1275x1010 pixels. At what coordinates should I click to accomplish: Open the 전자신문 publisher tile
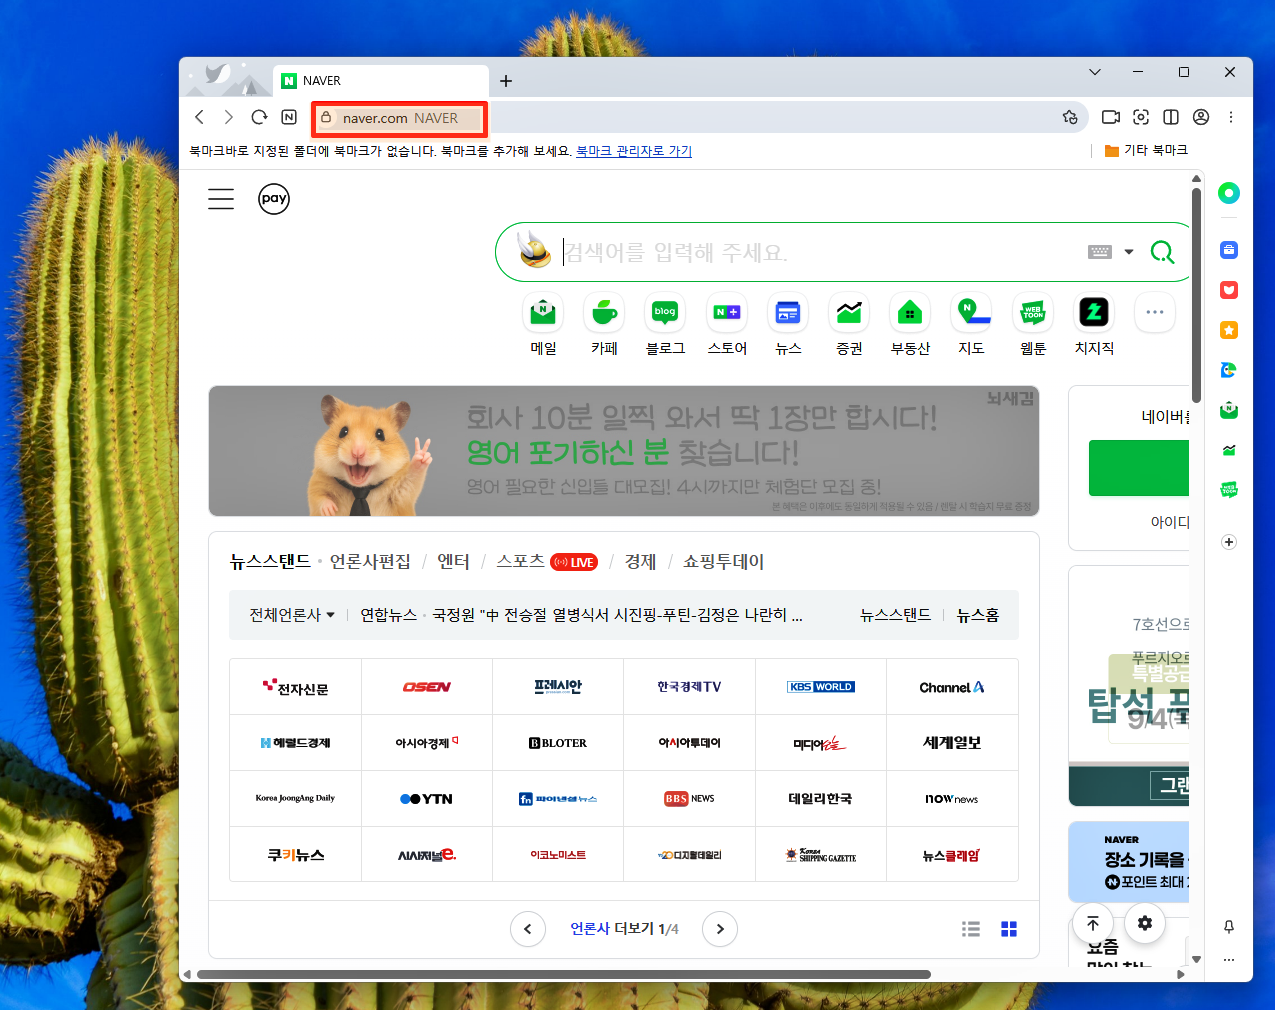tap(295, 687)
